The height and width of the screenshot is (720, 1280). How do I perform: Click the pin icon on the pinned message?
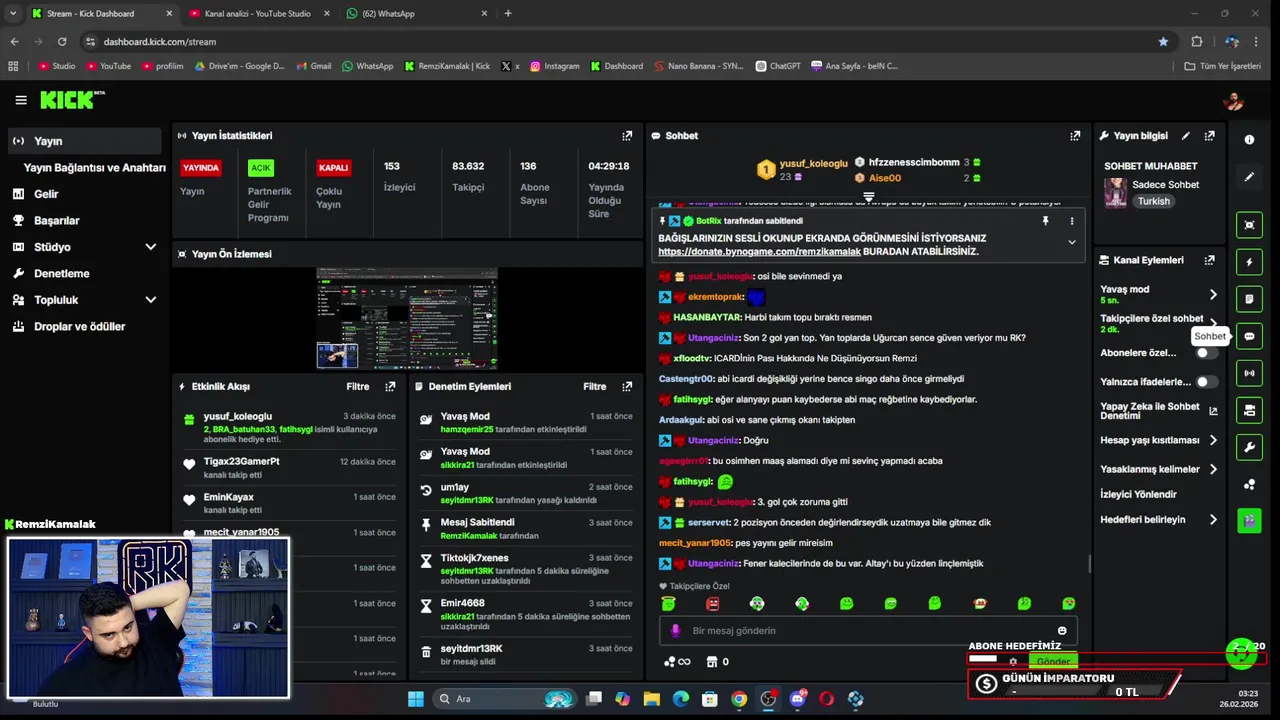click(1045, 221)
